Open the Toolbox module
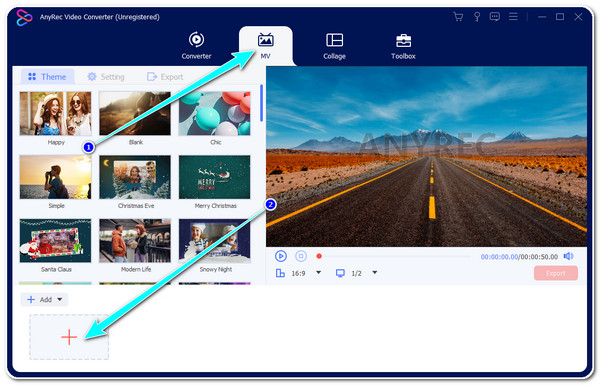Screen dimensions: 600x385 coord(403,46)
